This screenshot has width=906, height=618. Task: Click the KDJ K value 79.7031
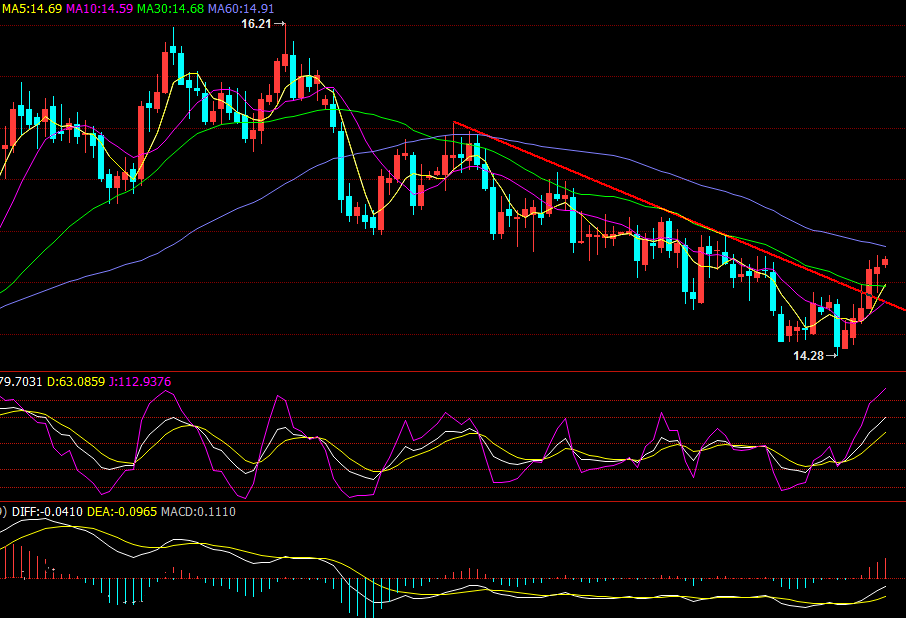pos(18,381)
